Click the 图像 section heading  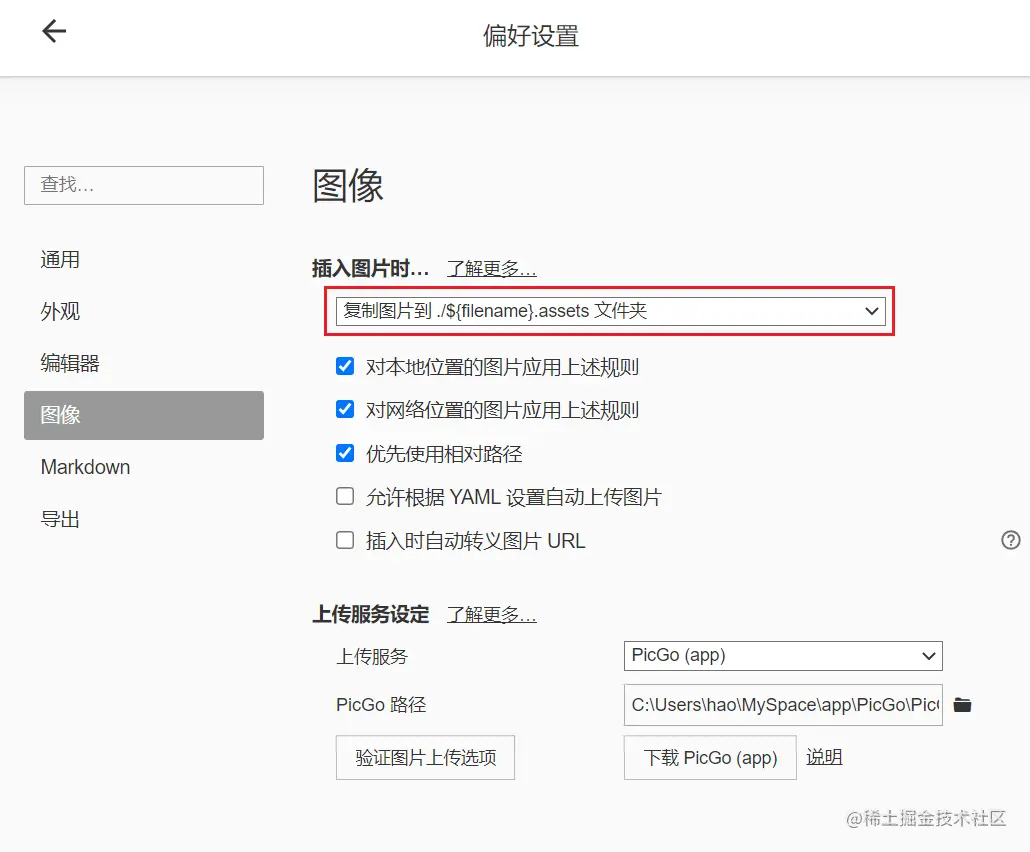pyautogui.click(x=347, y=186)
